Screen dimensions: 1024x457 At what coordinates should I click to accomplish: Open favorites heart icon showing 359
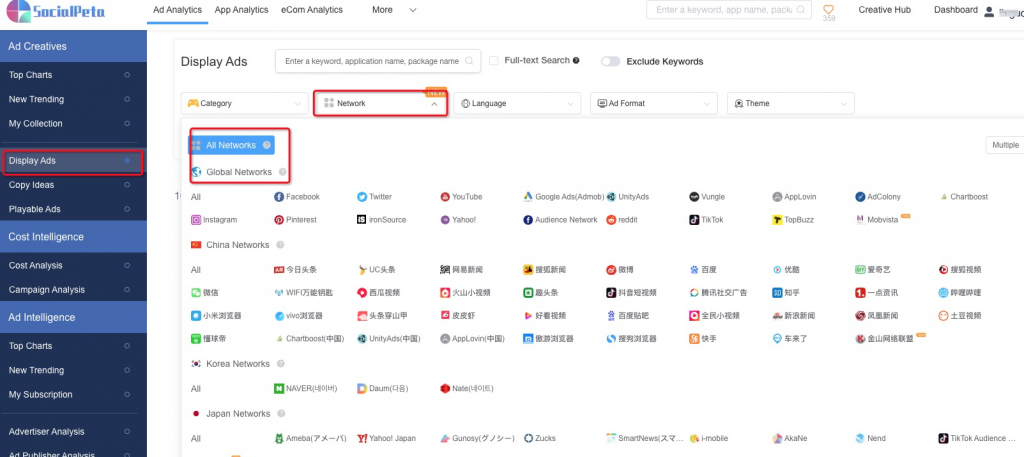tap(828, 10)
